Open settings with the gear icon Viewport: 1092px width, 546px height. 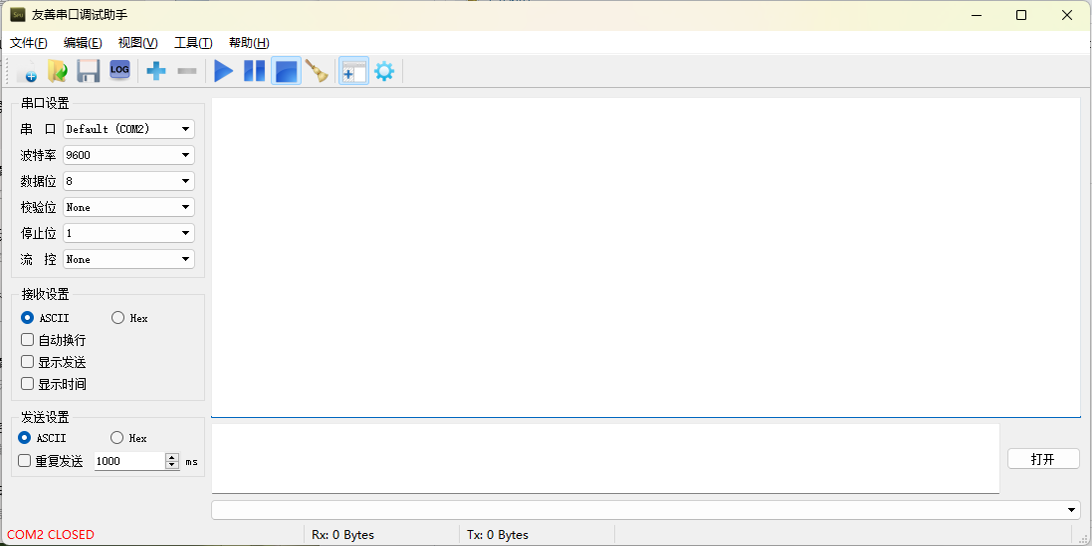(x=384, y=71)
